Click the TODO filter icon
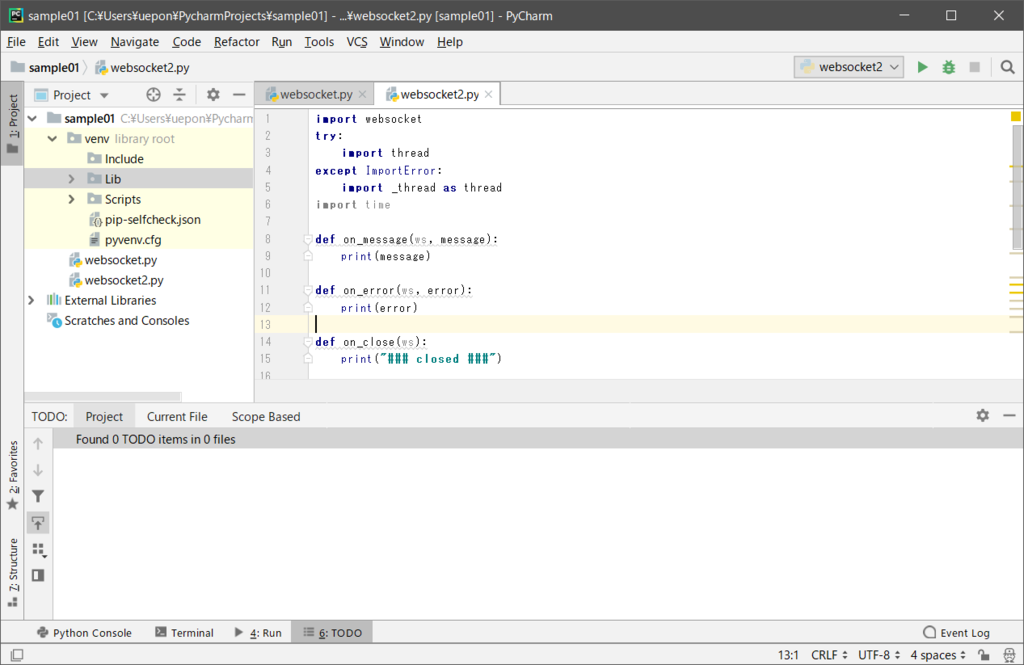This screenshot has height=665, width=1024. coord(38,496)
